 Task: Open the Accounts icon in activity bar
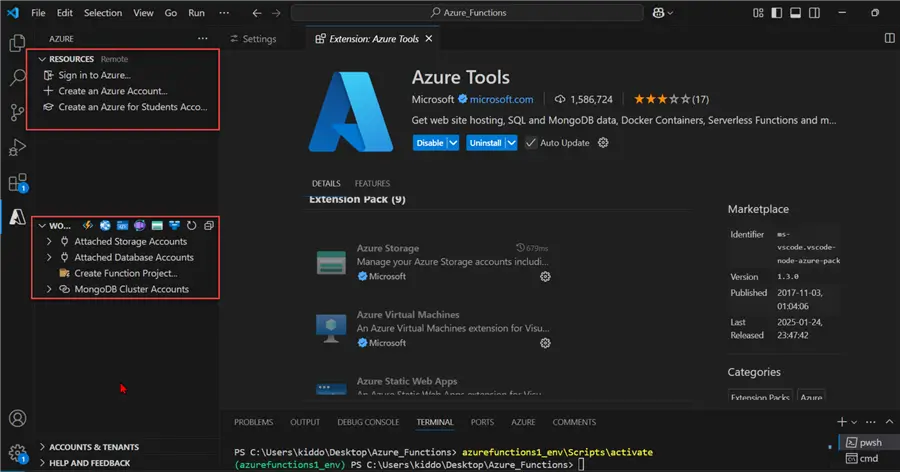tap(17, 419)
